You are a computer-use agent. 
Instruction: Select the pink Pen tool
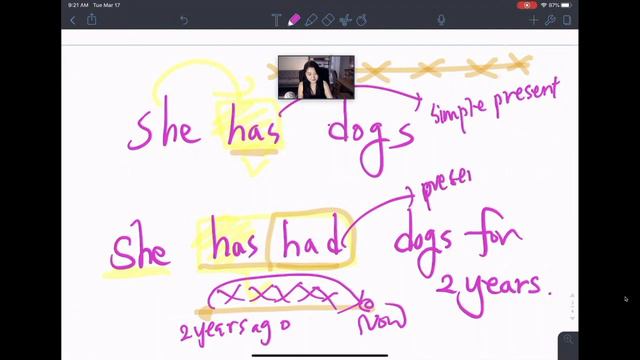click(x=294, y=20)
